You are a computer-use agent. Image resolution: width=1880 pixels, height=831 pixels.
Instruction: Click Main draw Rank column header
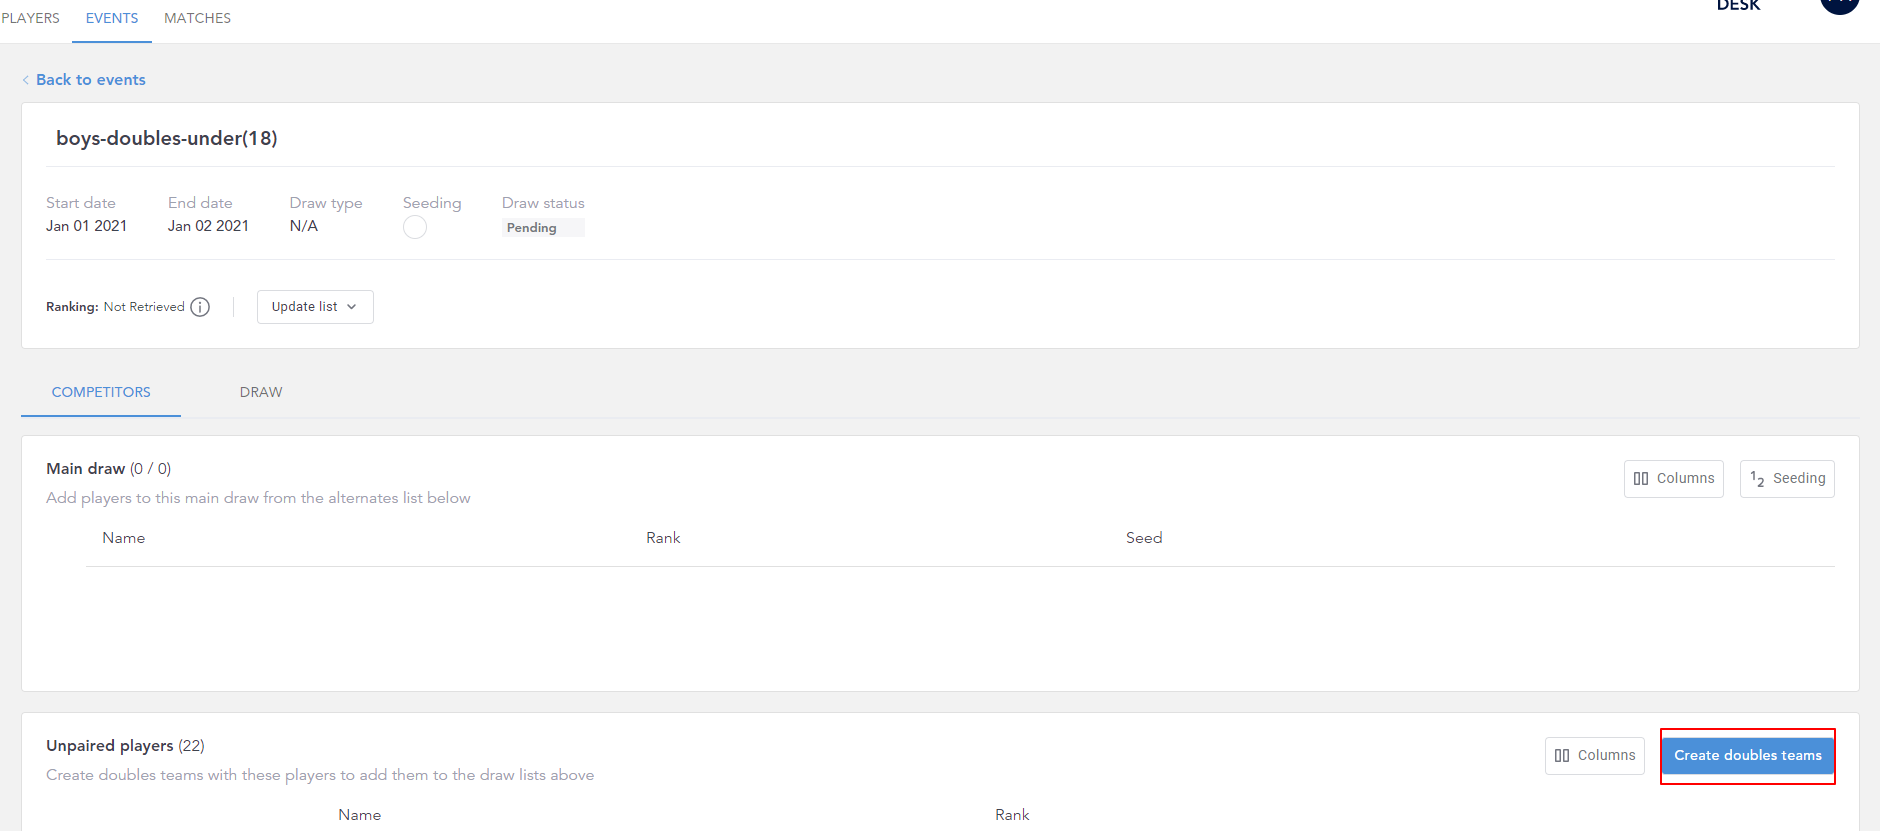click(x=663, y=538)
